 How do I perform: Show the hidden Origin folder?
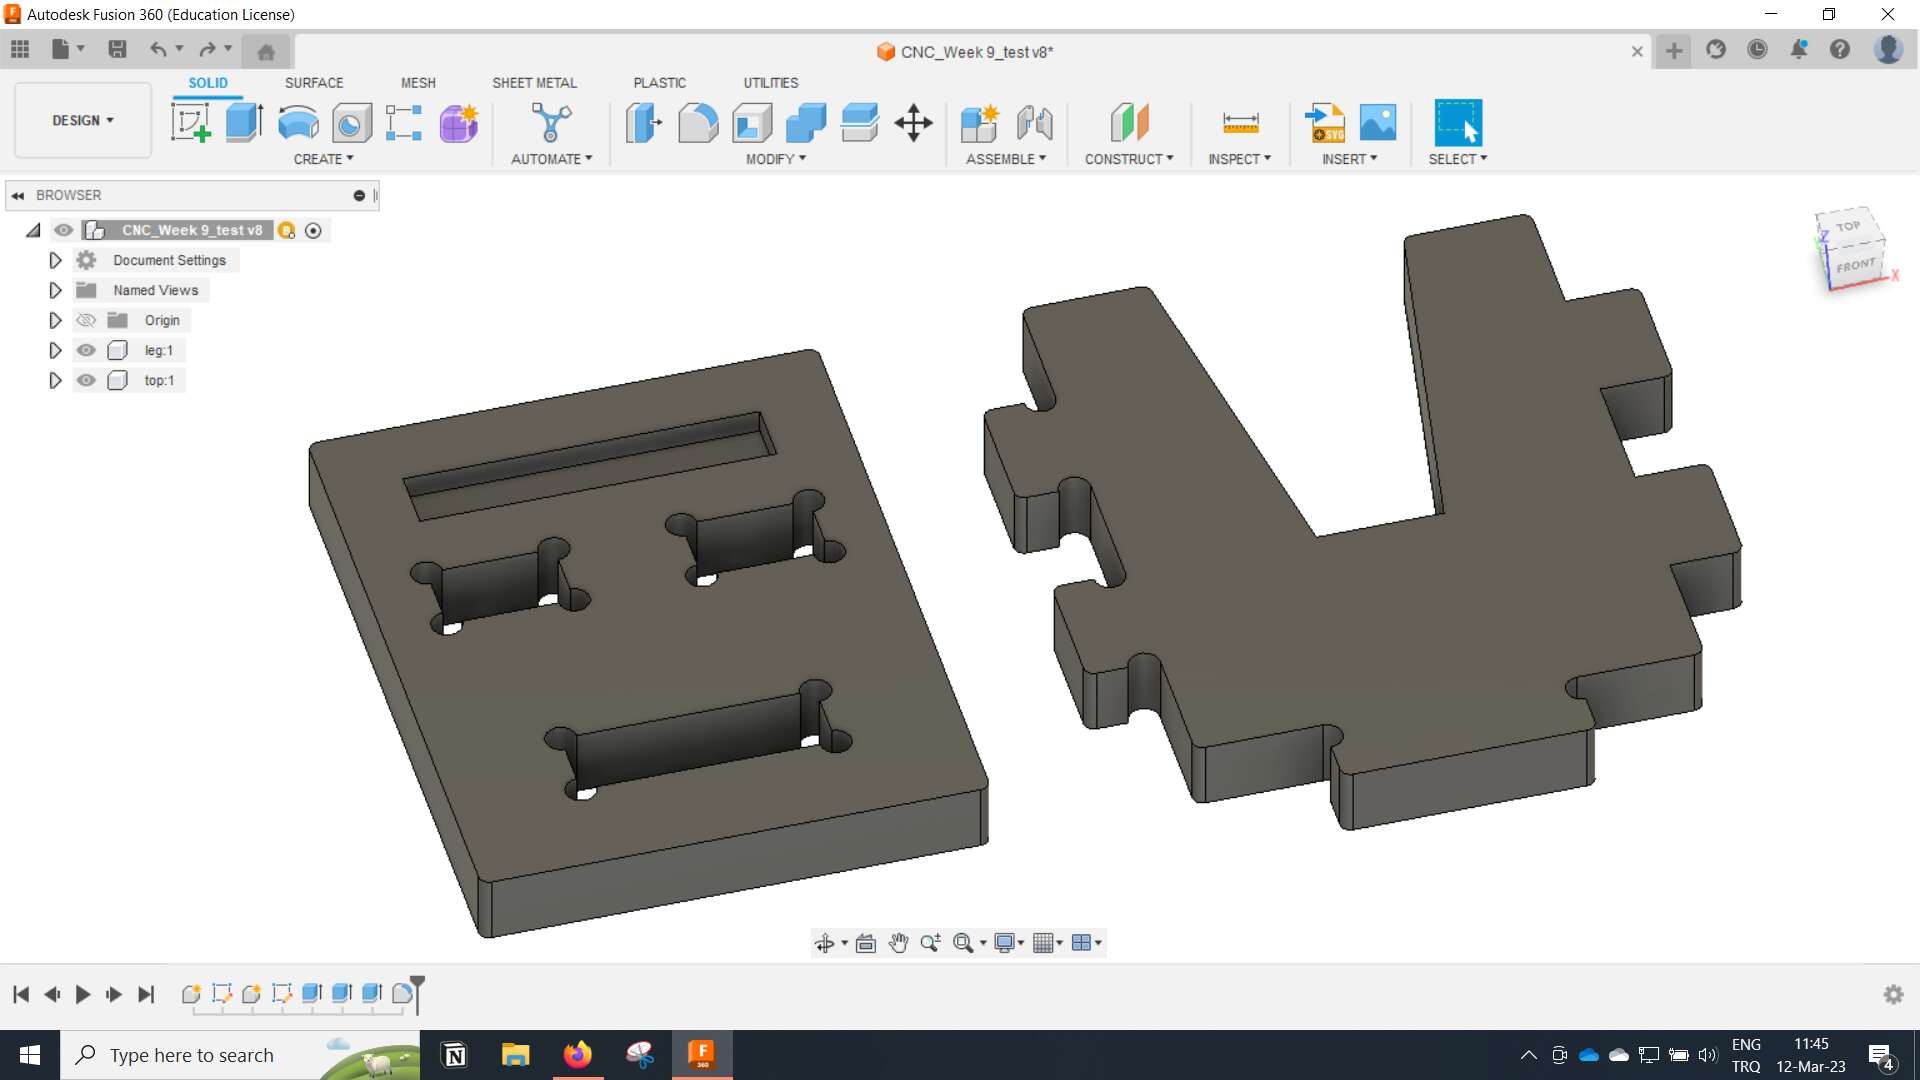(x=86, y=320)
